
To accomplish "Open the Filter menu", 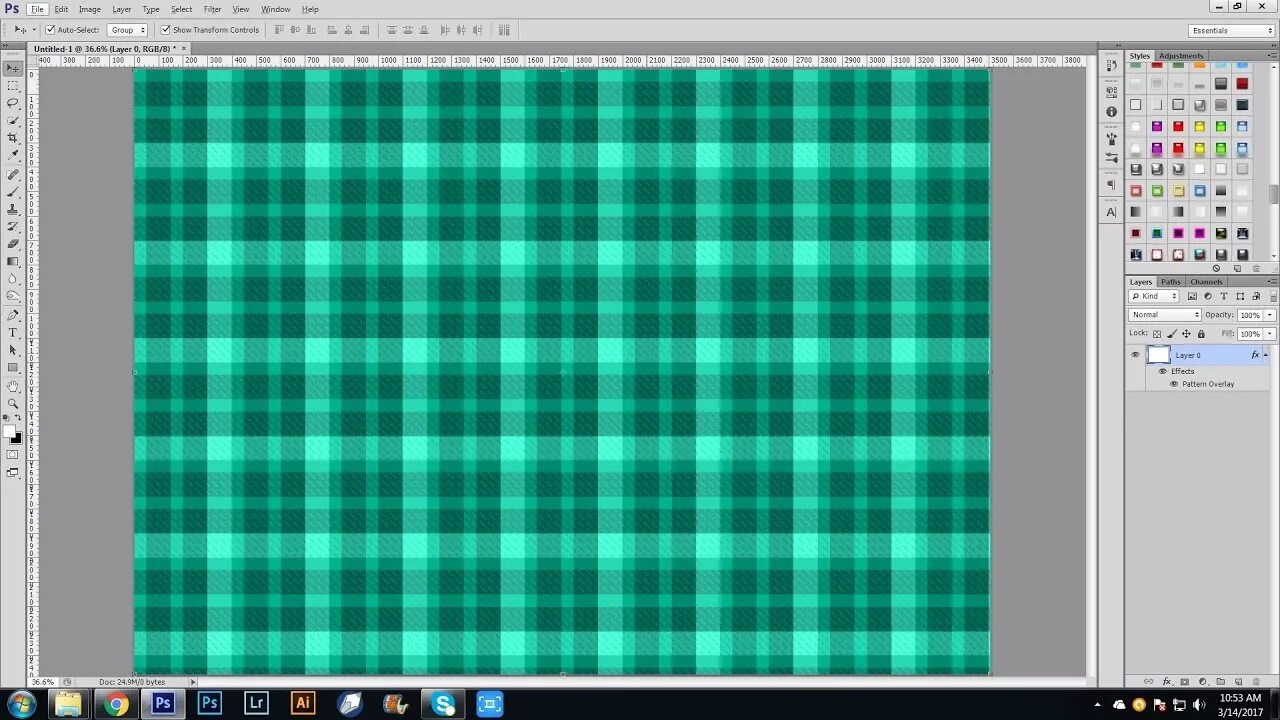I will point(212,9).
